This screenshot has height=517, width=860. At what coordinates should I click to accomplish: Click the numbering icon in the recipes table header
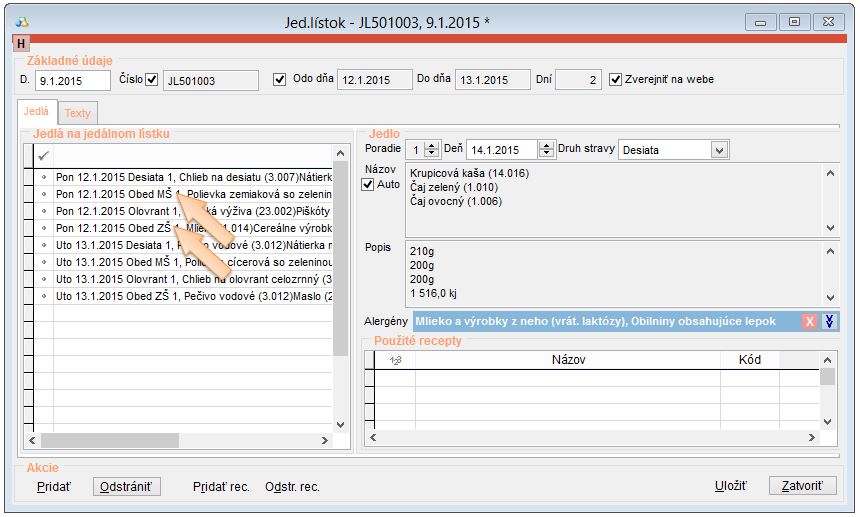(x=394, y=359)
